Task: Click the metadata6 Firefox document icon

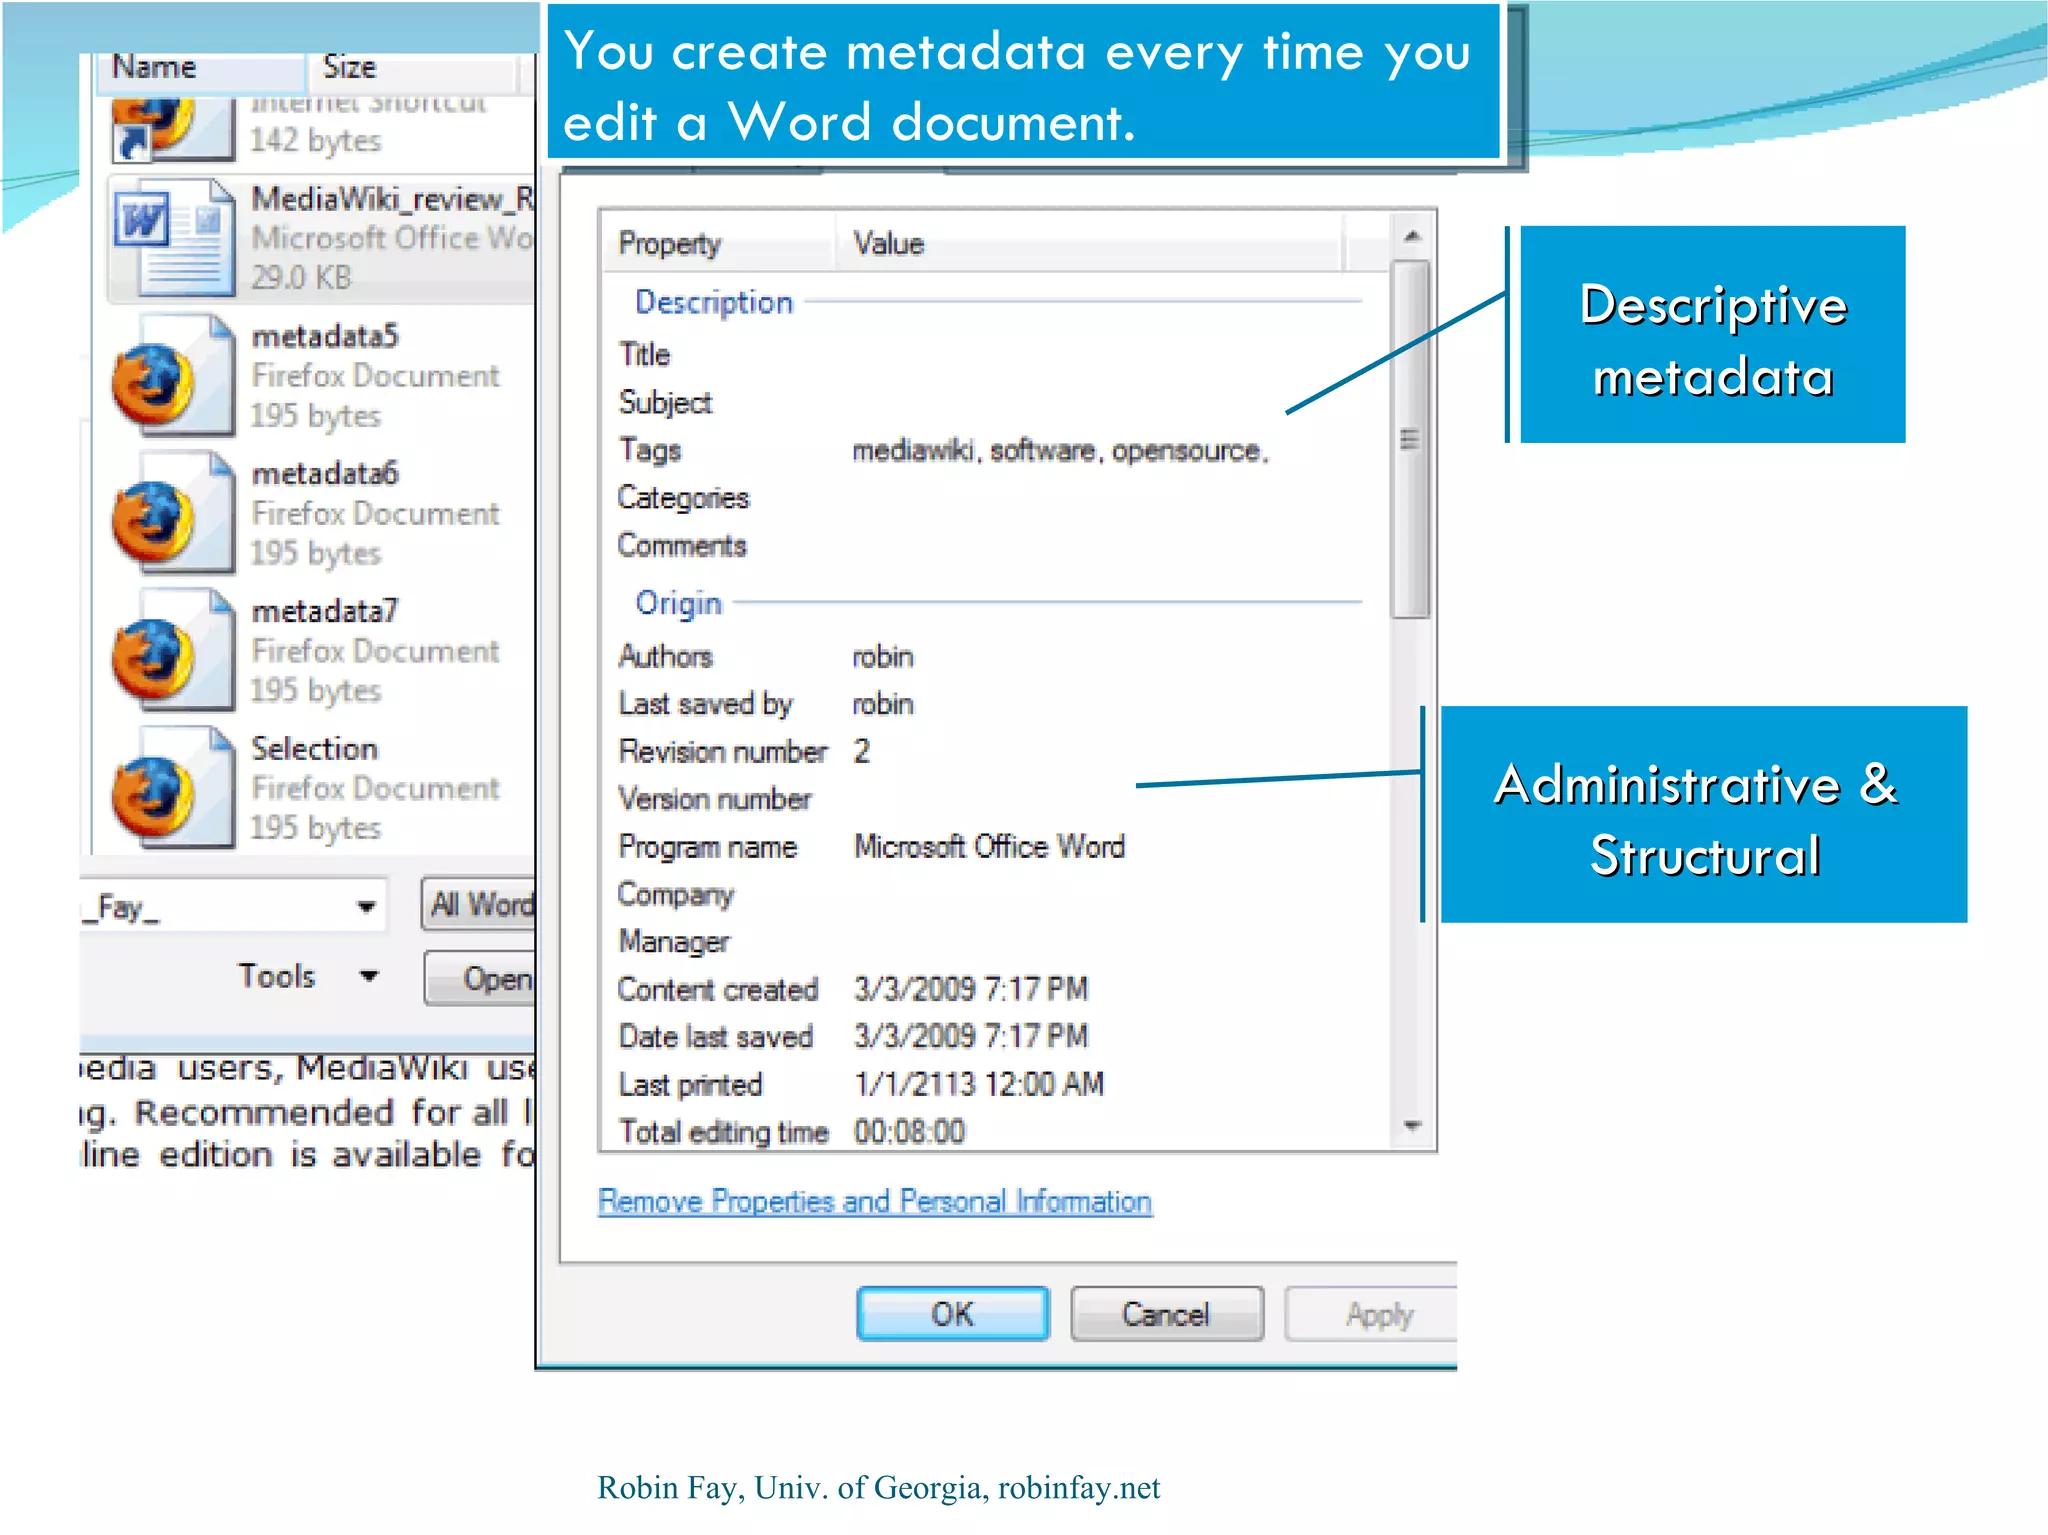Action: [x=173, y=513]
